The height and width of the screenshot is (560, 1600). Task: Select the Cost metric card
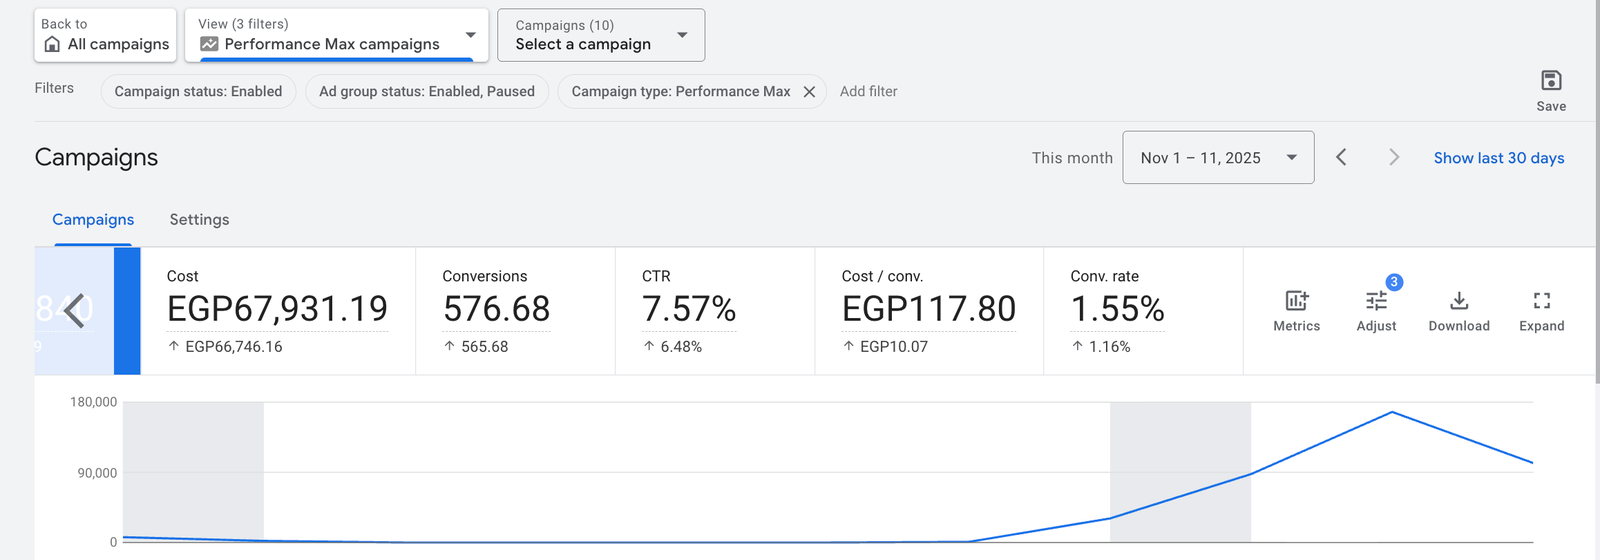[x=277, y=311]
